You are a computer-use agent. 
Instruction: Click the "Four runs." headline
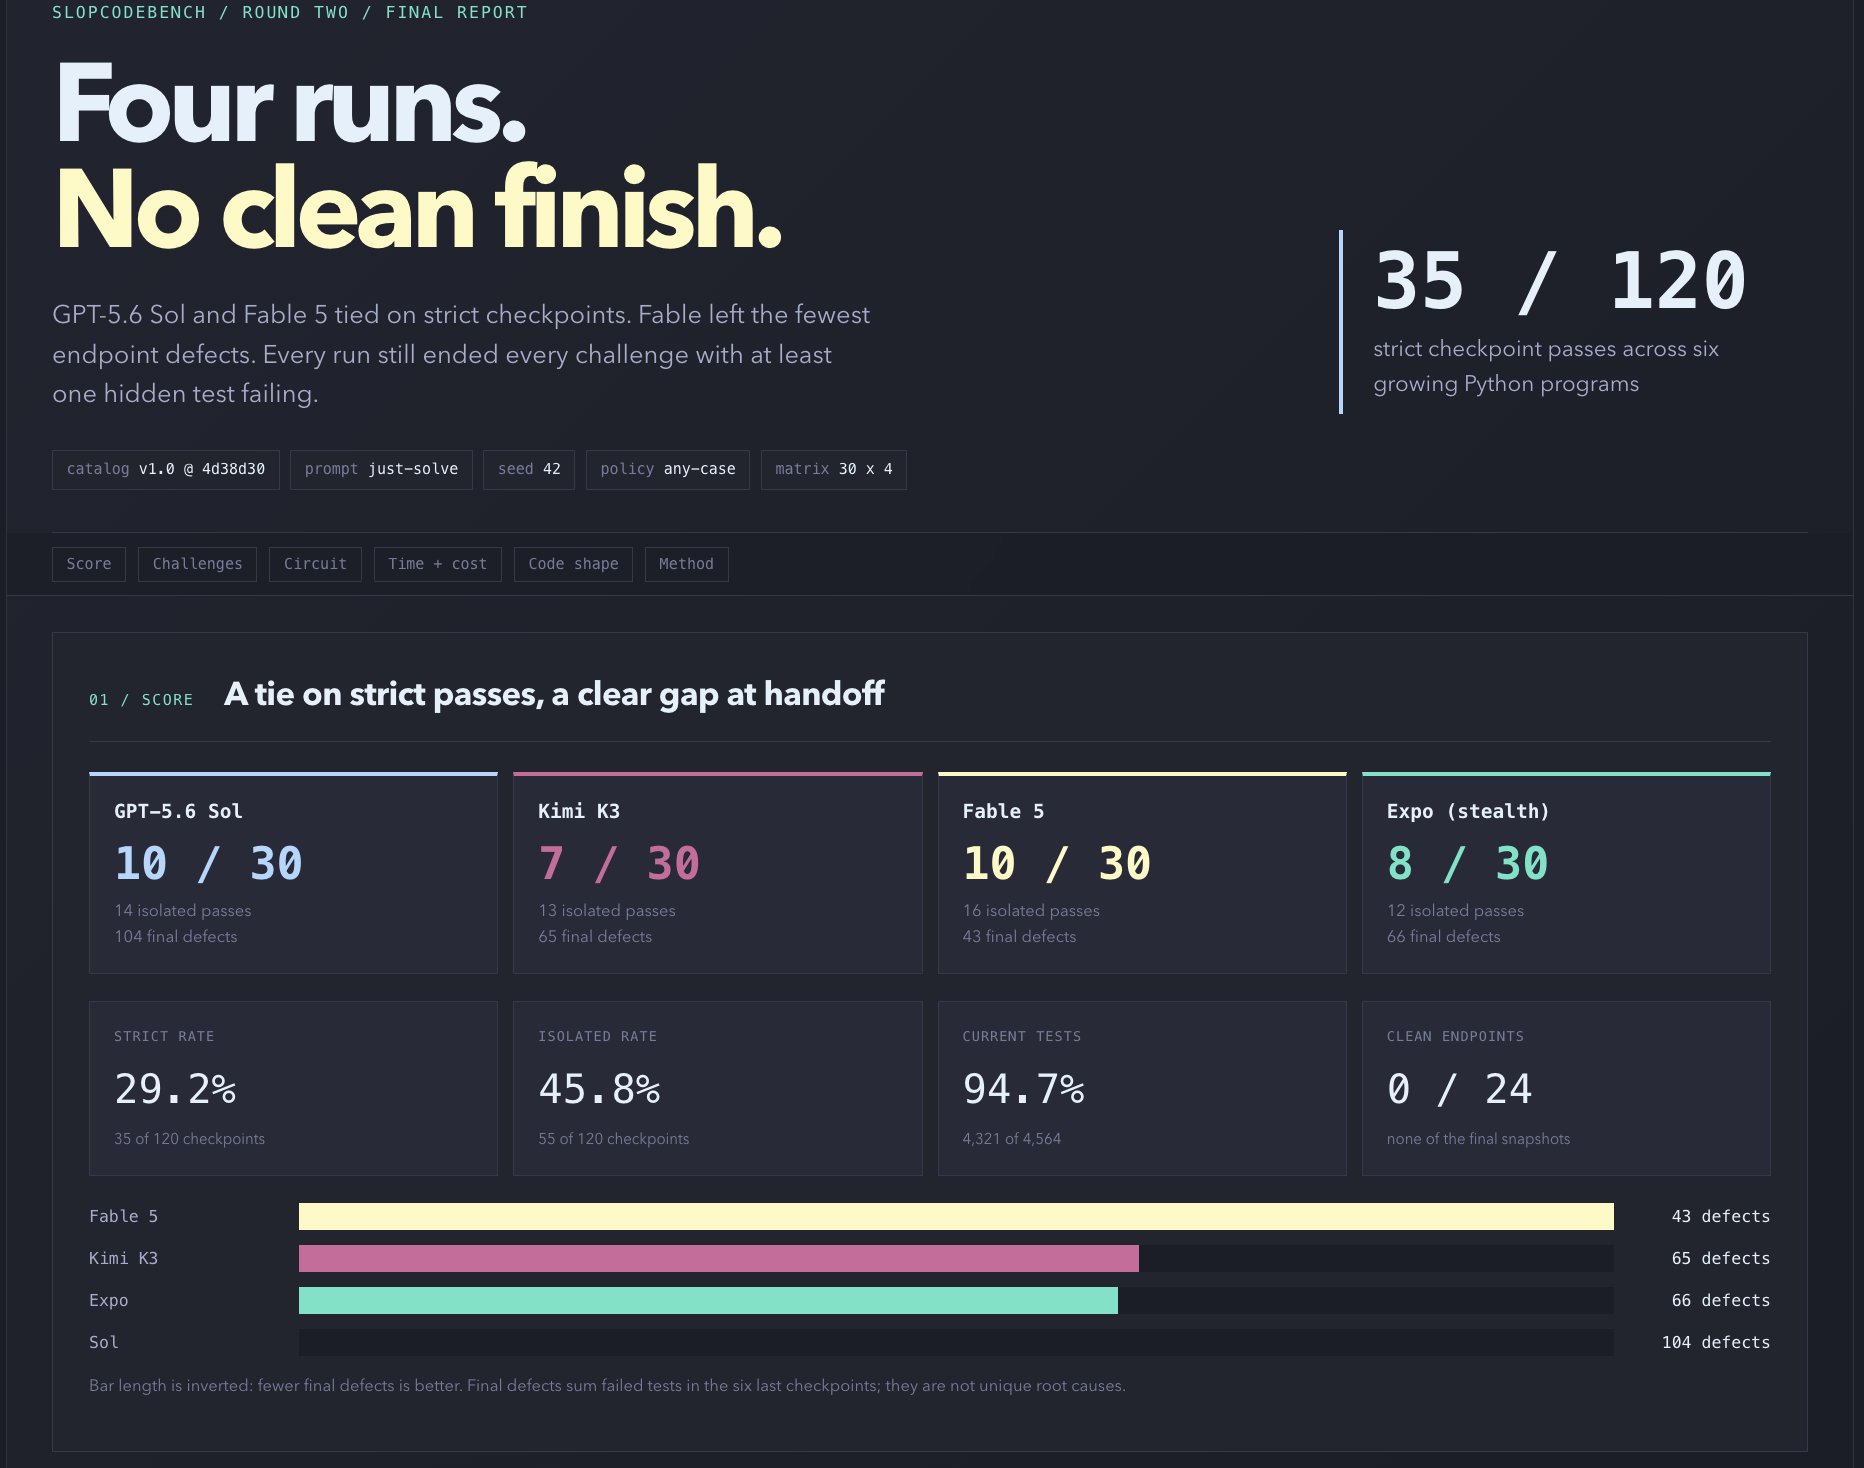click(291, 104)
